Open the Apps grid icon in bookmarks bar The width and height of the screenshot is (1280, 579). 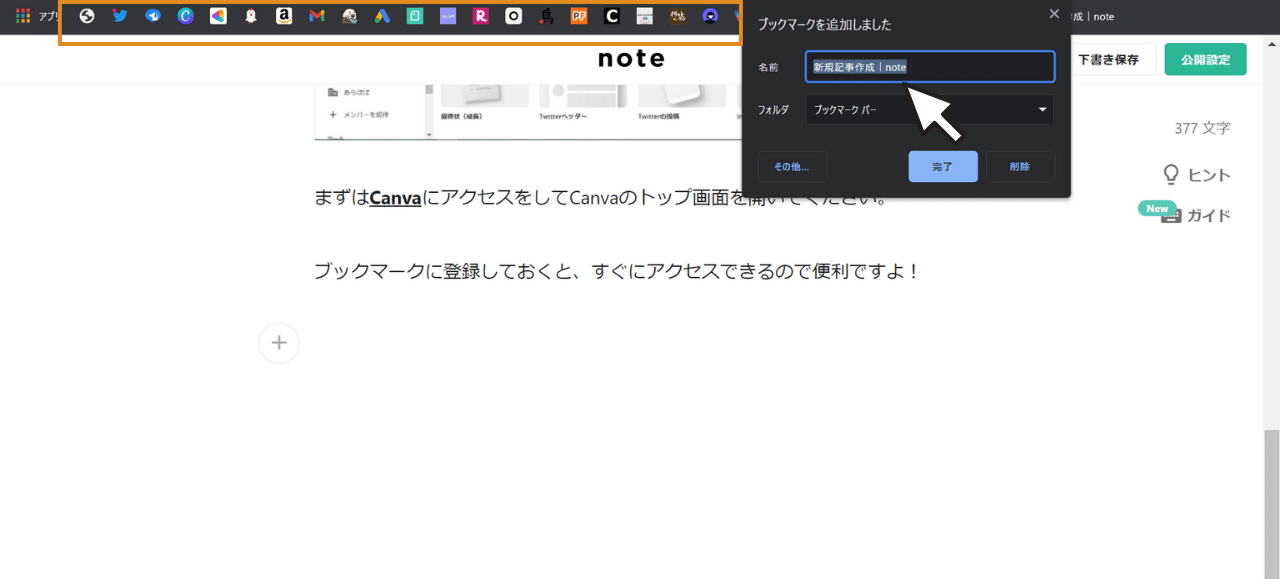(23, 16)
